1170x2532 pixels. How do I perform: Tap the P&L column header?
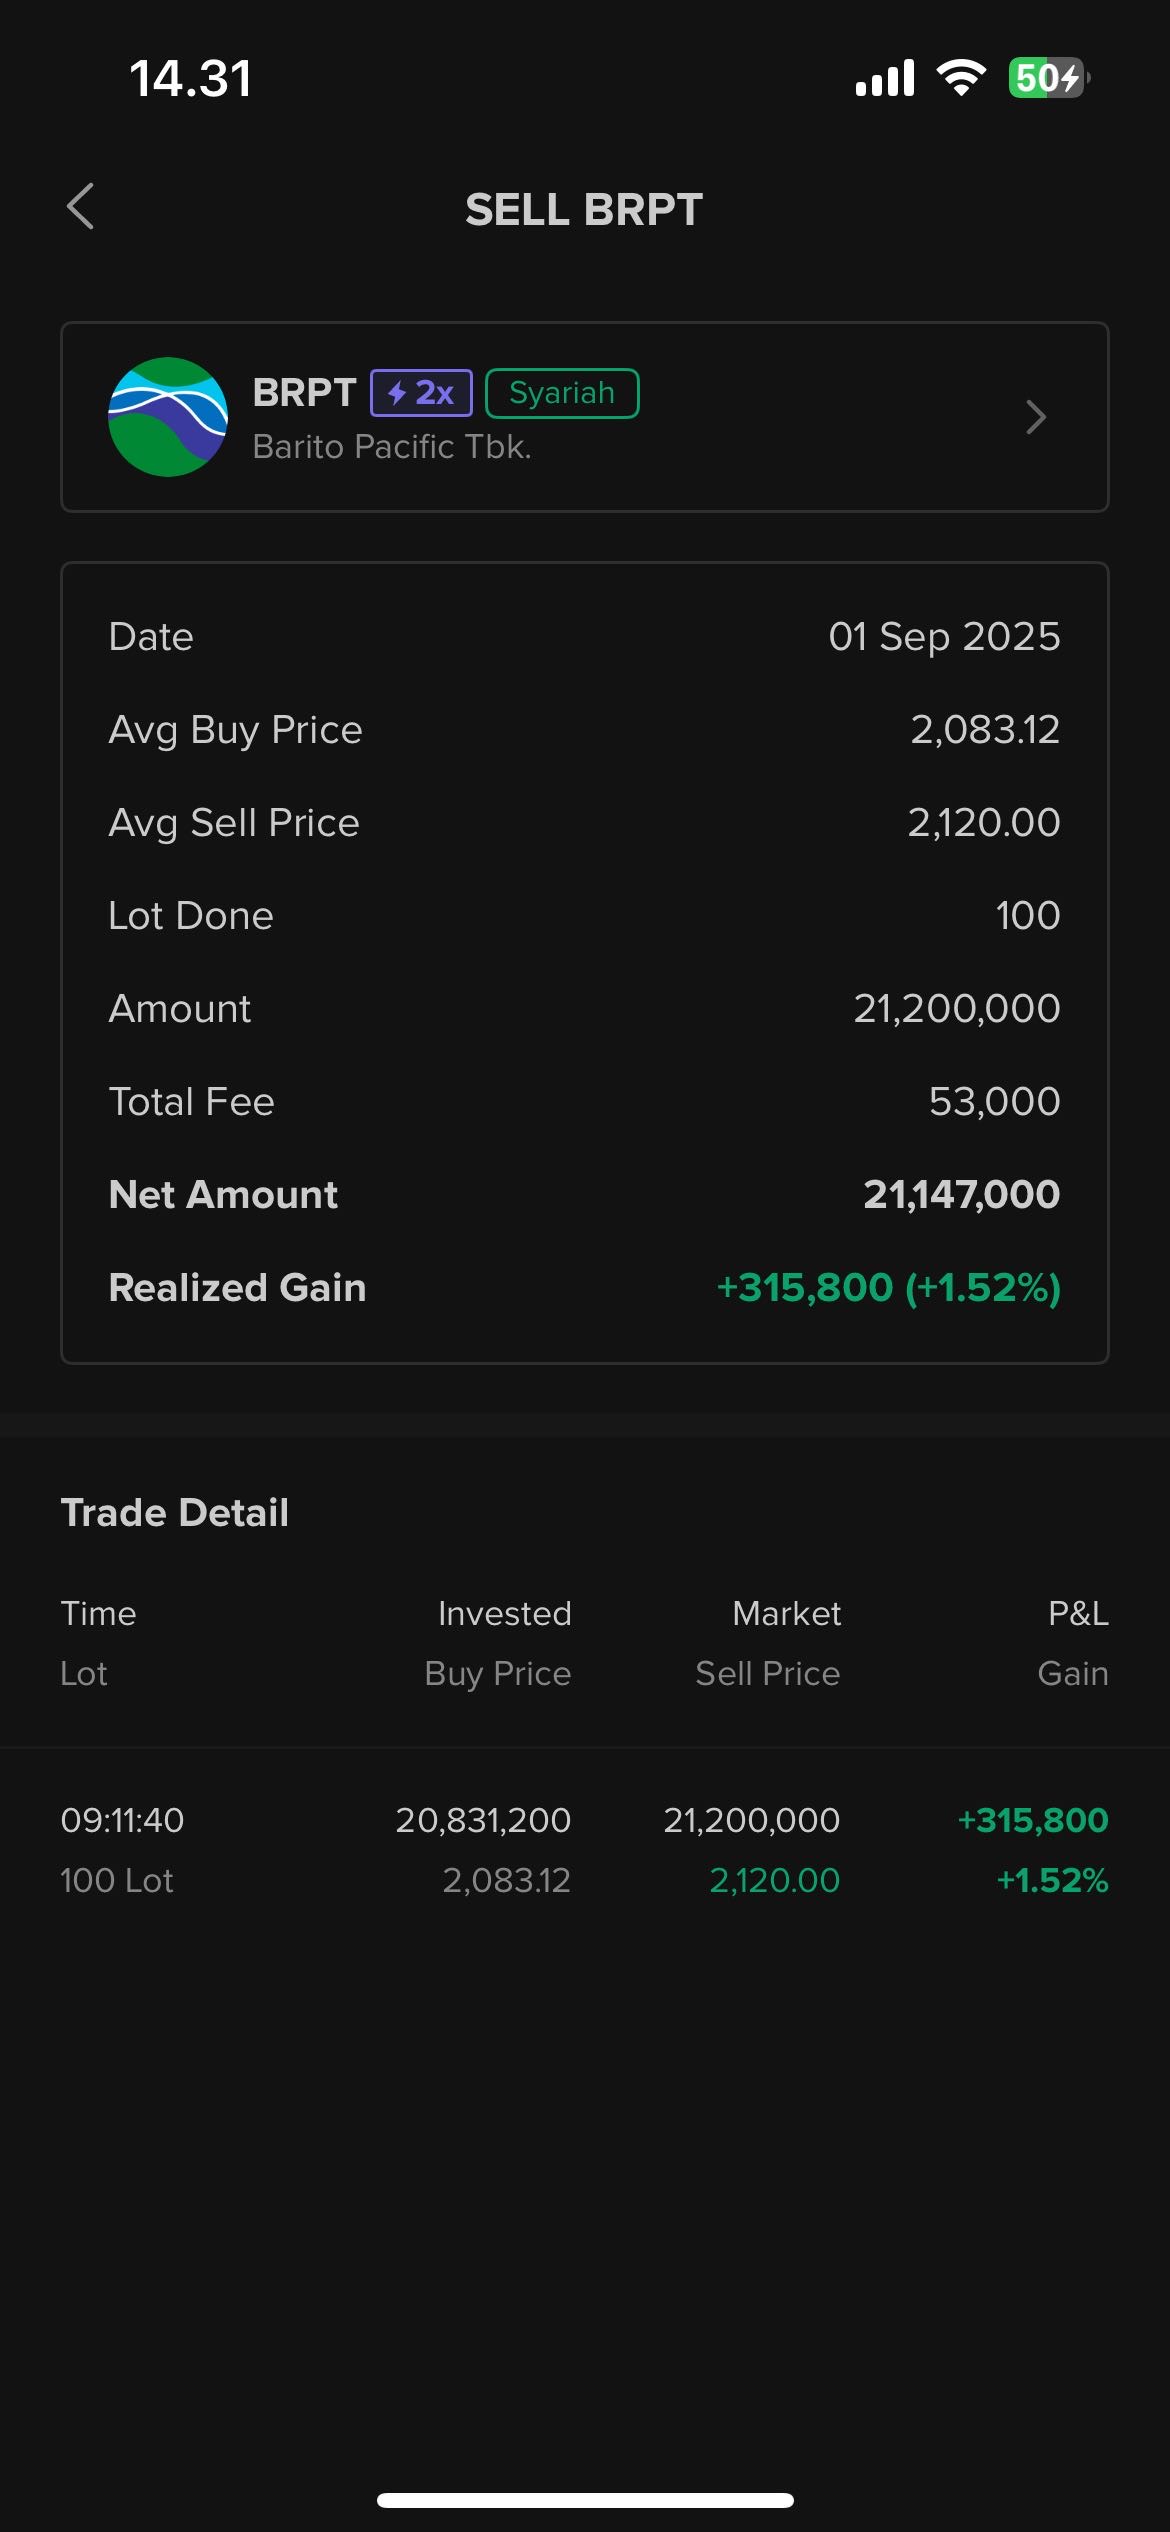click(x=1078, y=1614)
